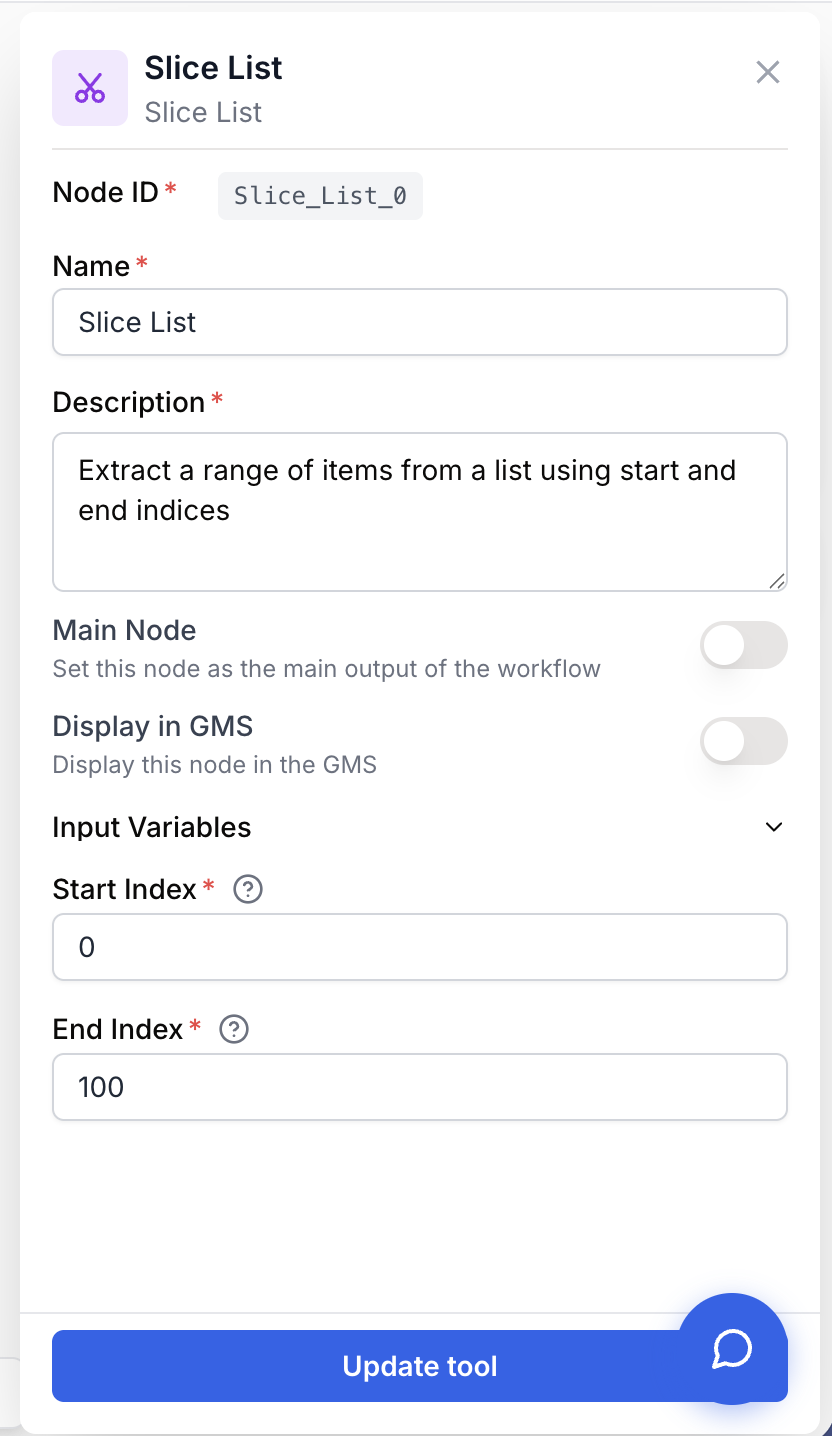832x1436 pixels.
Task: Click the Input Variables section header
Action: pyautogui.click(x=420, y=827)
